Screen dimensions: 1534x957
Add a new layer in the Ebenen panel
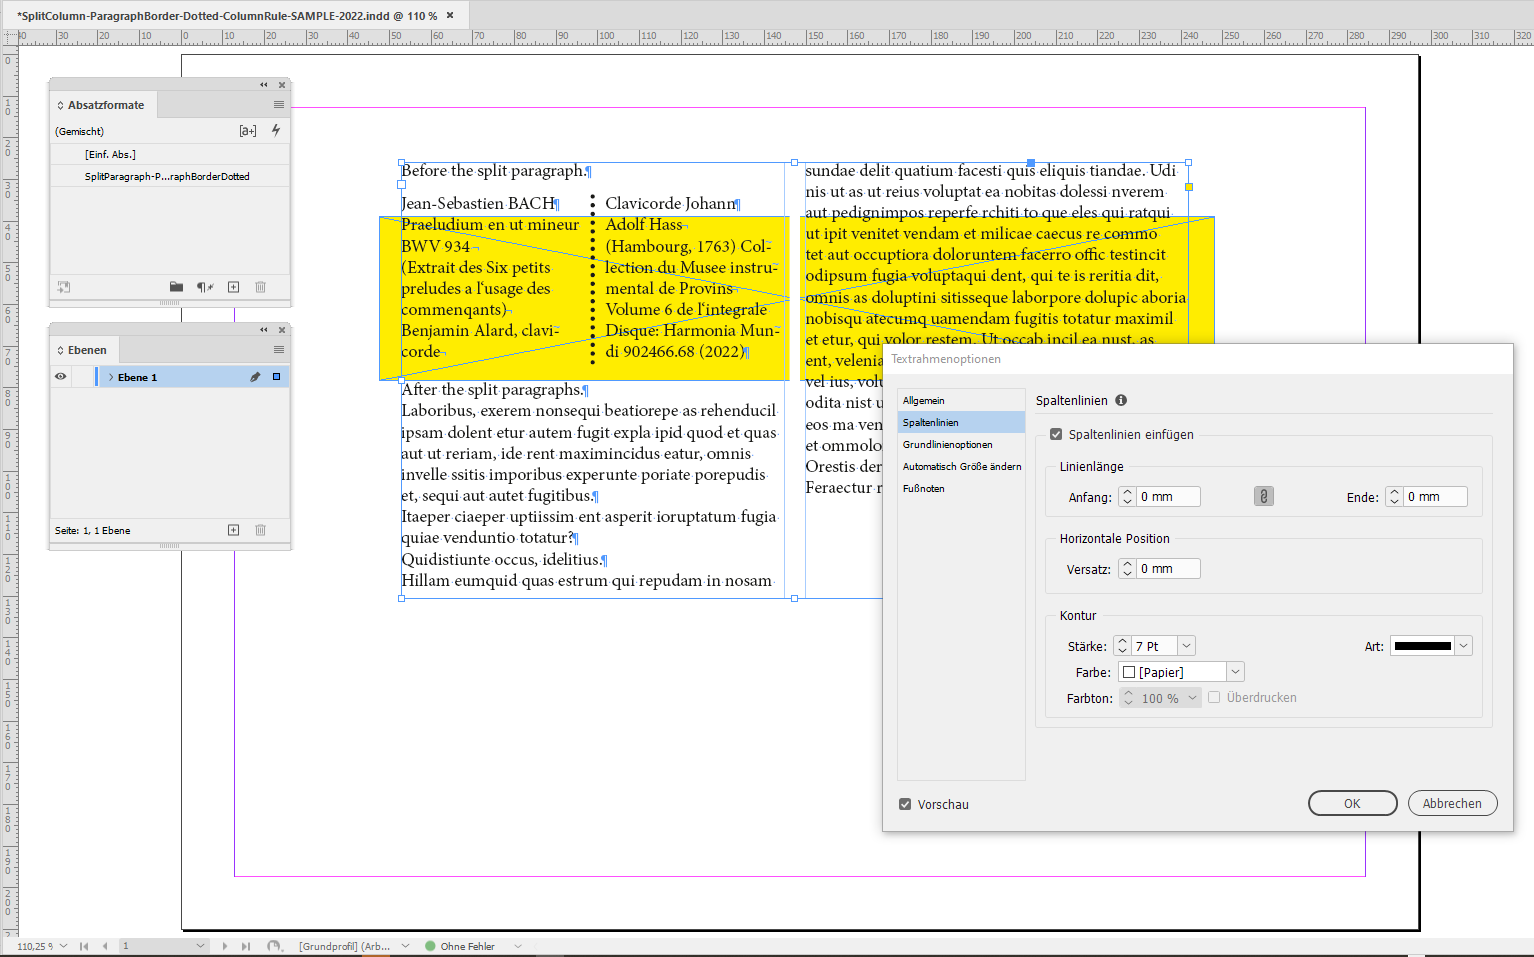click(233, 530)
